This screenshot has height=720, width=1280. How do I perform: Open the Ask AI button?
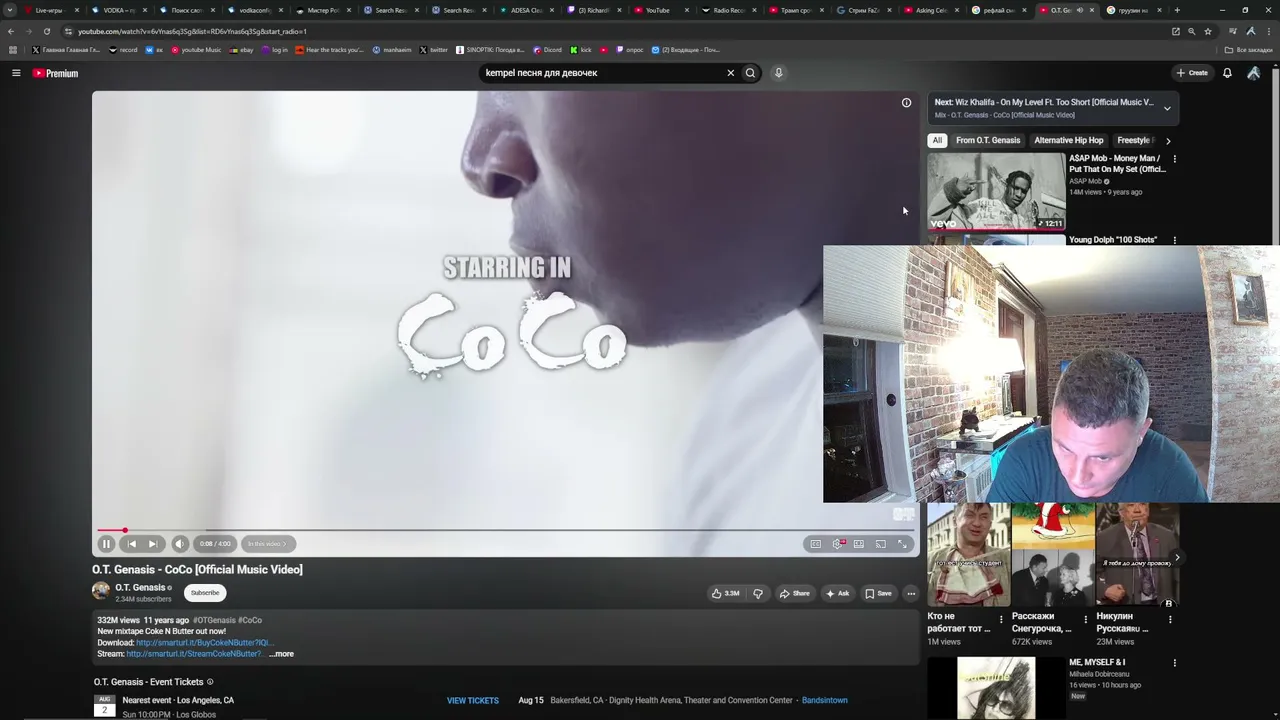point(838,593)
